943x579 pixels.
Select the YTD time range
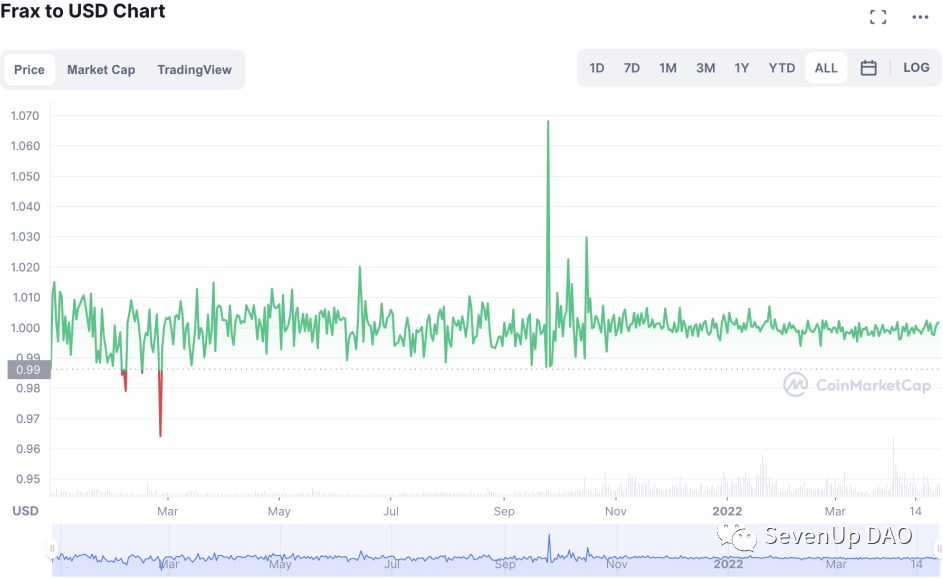click(x=782, y=68)
